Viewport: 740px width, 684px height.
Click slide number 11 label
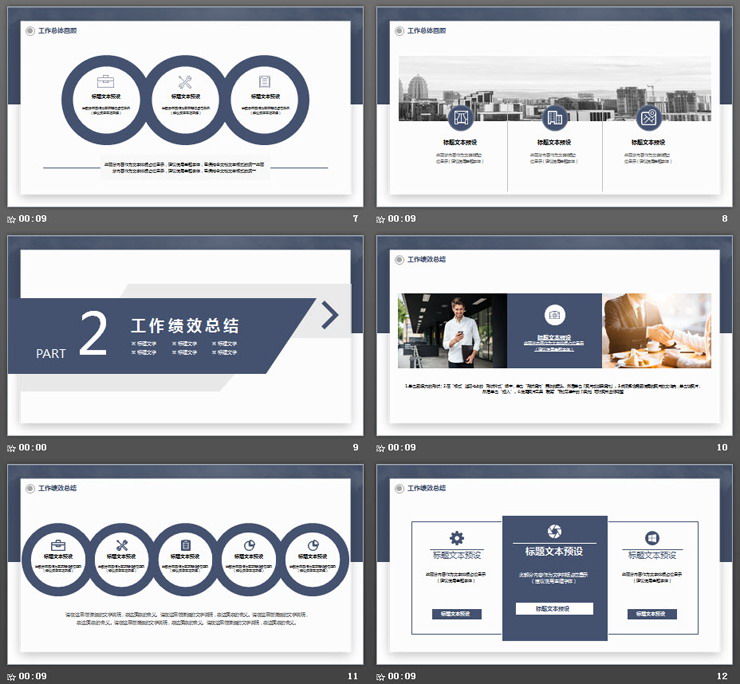pyautogui.click(x=352, y=676)
